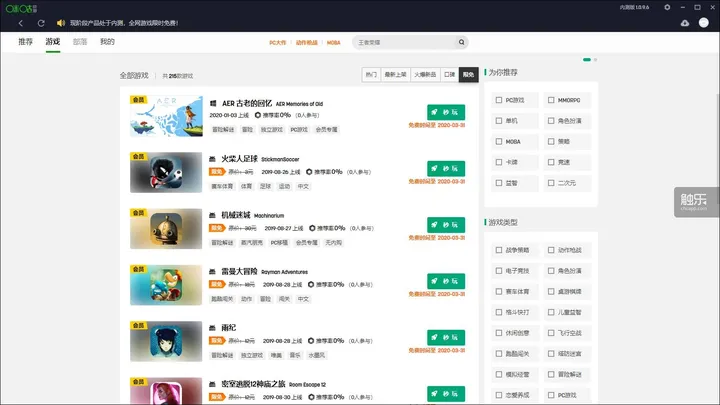Click the 限免 price badge on 火柴人足球
The height and width of the screenshot is (405, 720).
(217, 172)
